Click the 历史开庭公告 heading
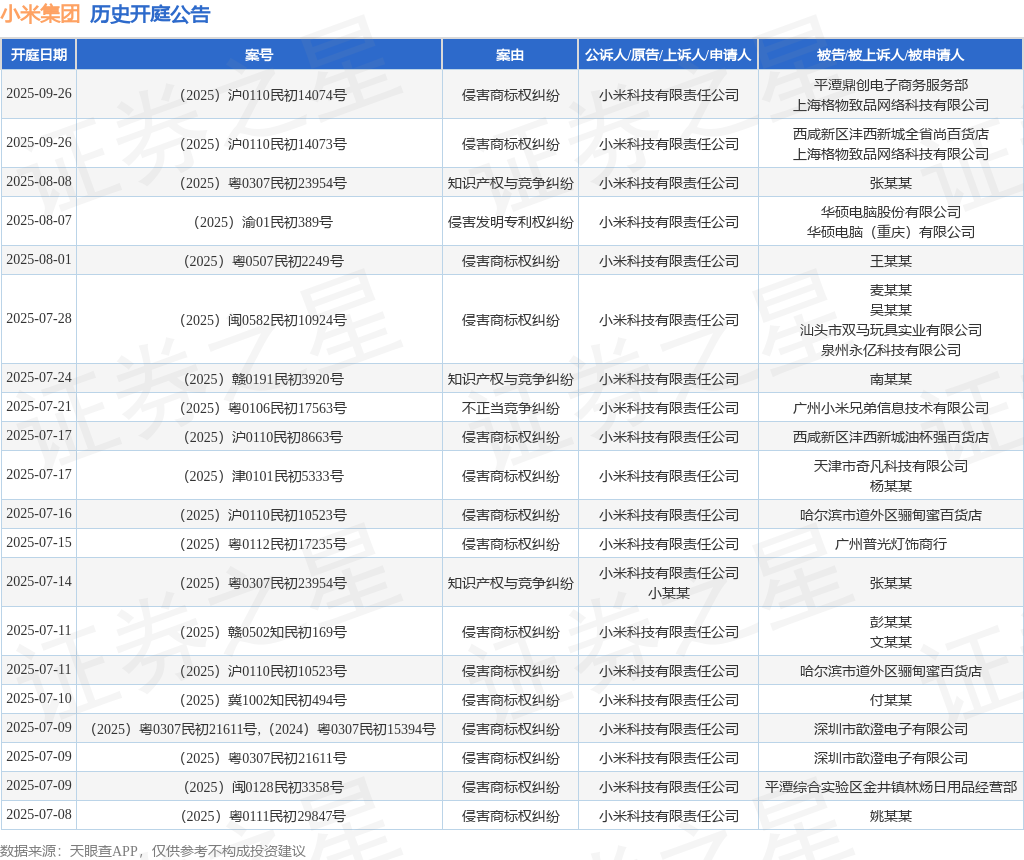 150,14
